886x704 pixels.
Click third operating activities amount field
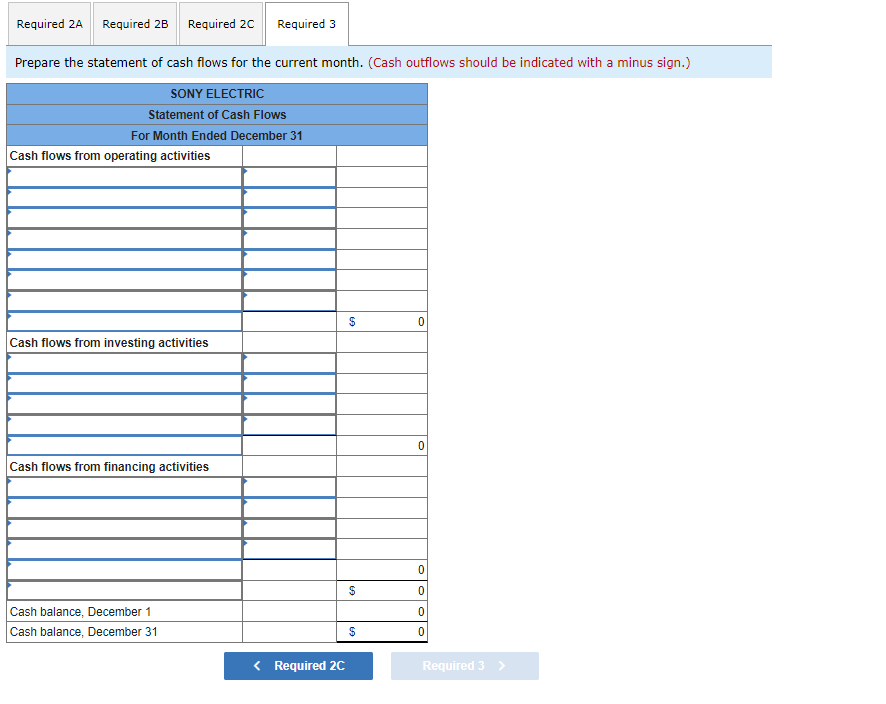point(289,218)
